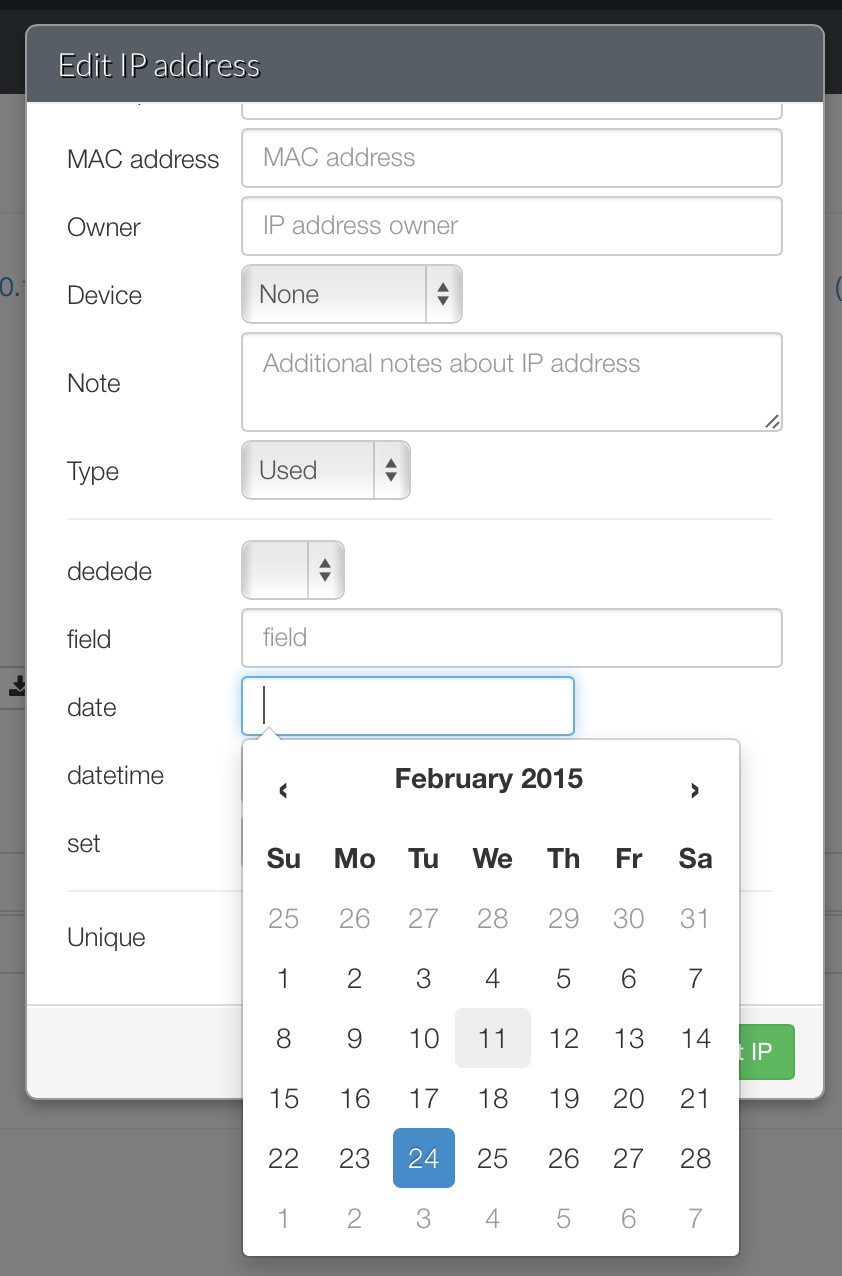Pick March 7 from next month
Viewport: 842px width, 1276px height.
pyautogui.click(x=695, y=1218)
